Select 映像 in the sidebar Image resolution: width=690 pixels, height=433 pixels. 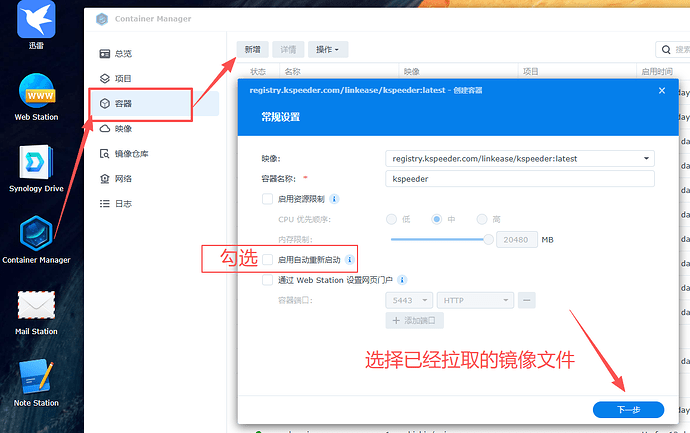[123, 128]
